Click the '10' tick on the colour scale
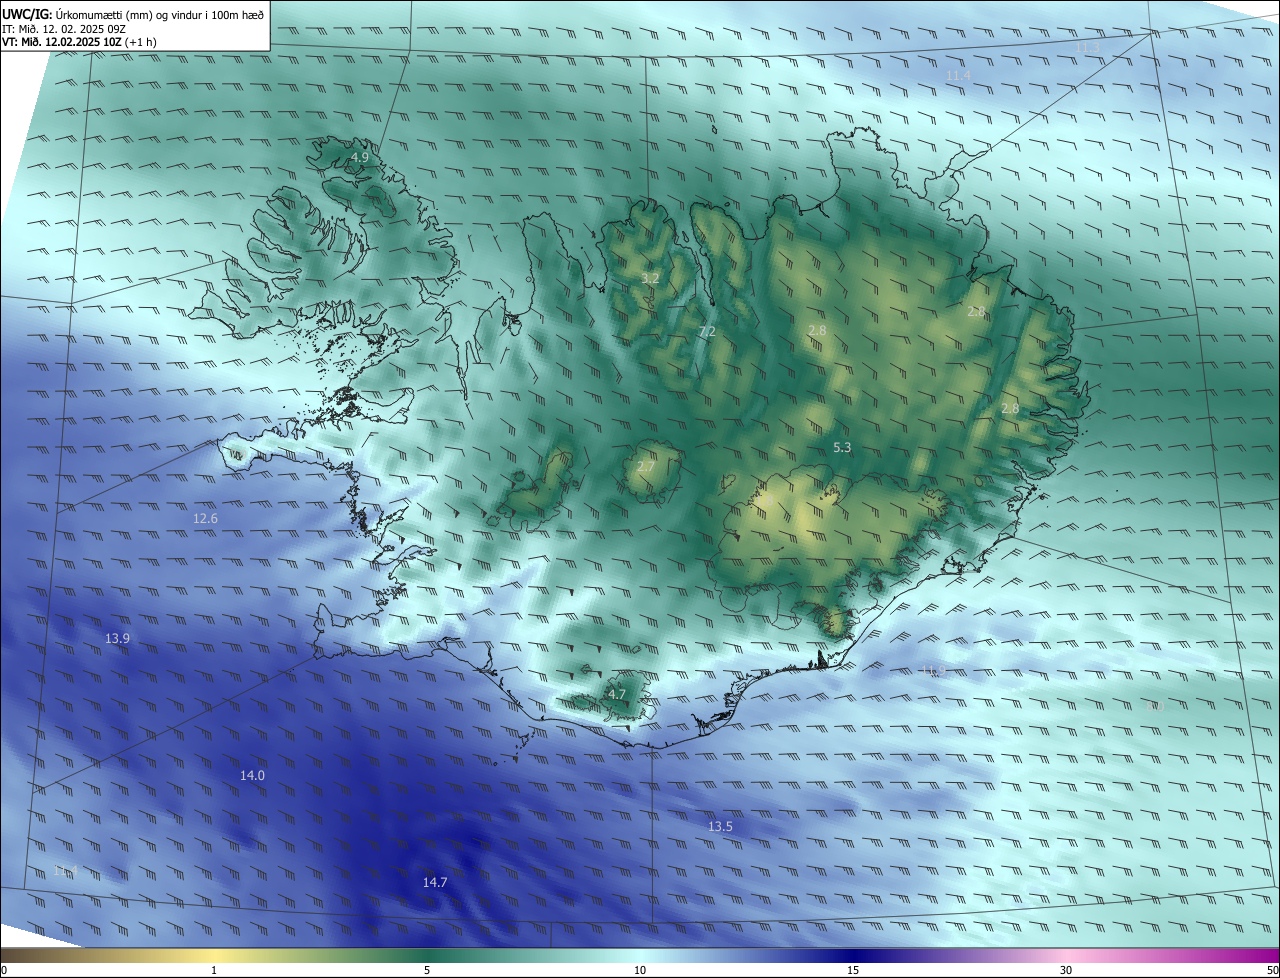Viewport: 1280px width, 978px height. (x=640, y=970)
